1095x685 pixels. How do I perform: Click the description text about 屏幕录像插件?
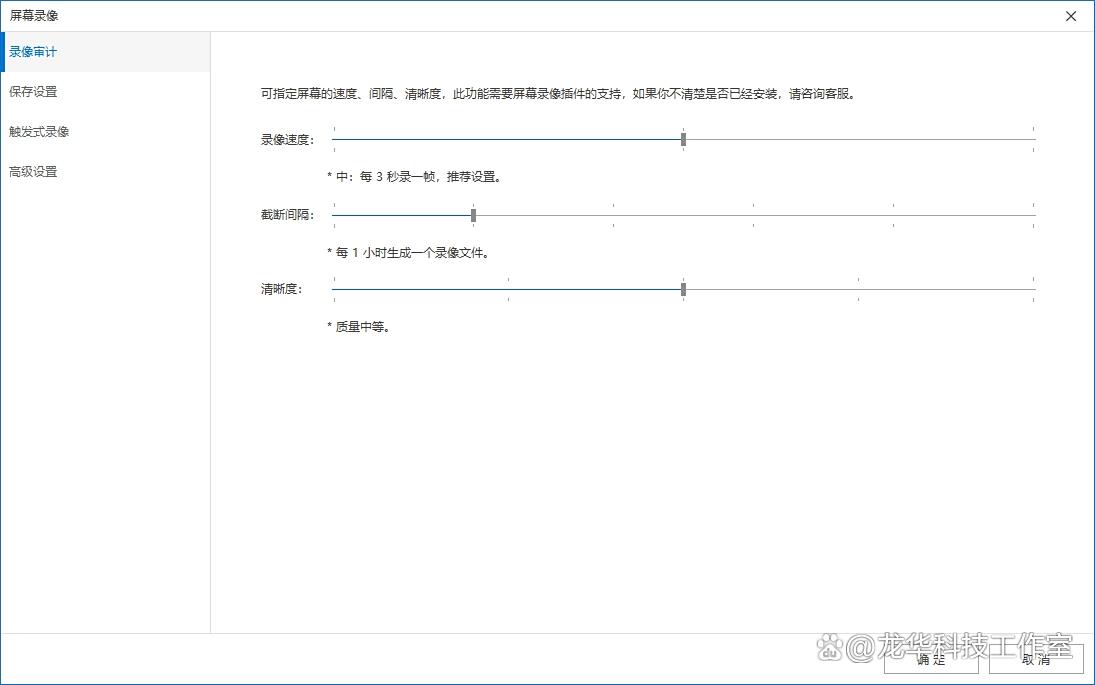(558, 94)
